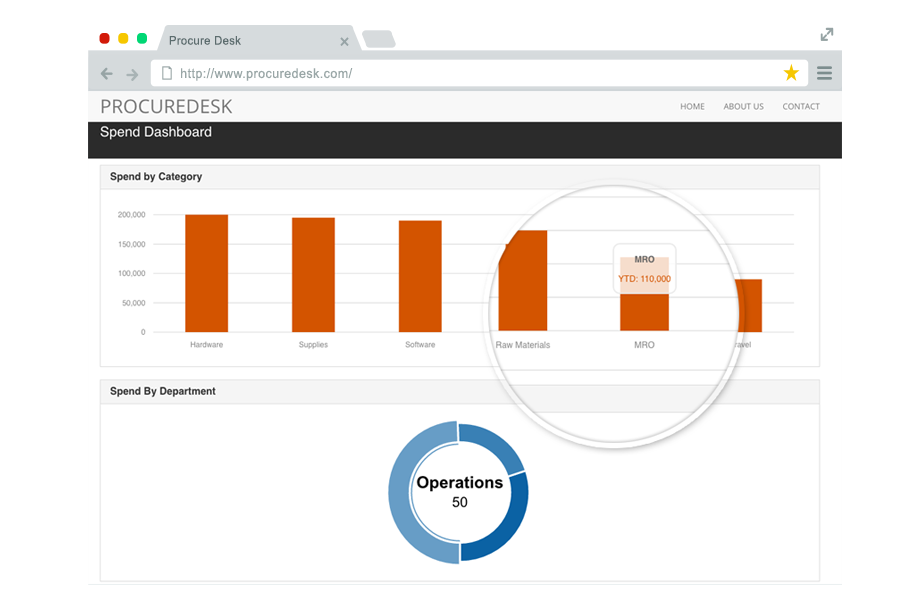This screenshot has width=913, height=603.
Task: Click the PROCUREDESK logo
Action: [166, 107]
